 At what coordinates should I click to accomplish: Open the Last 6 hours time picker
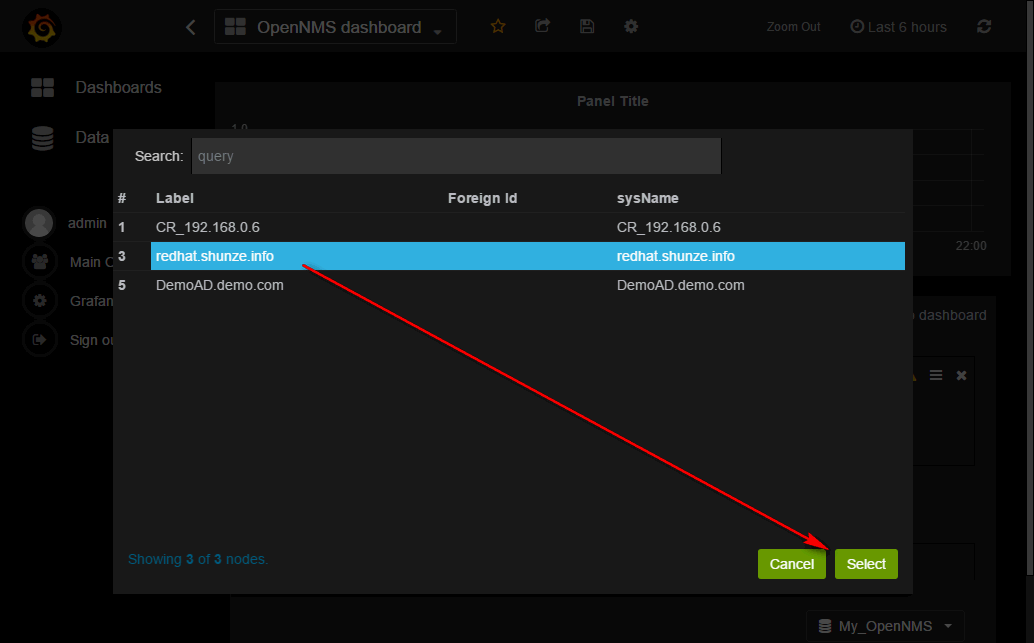click(898, 27)
